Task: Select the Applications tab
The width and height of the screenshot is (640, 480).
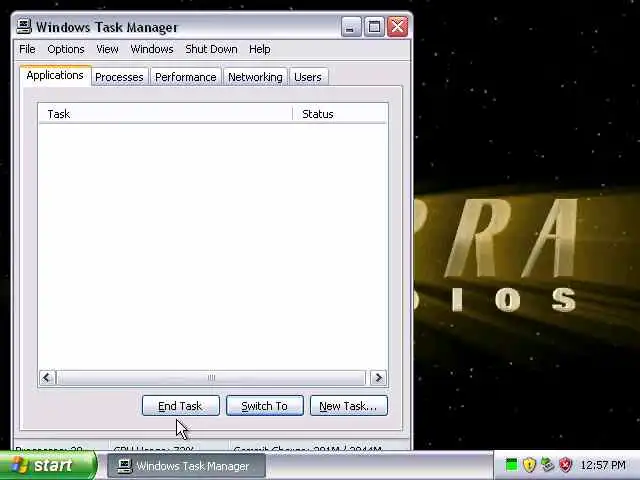Action: (x=55, y=76)
